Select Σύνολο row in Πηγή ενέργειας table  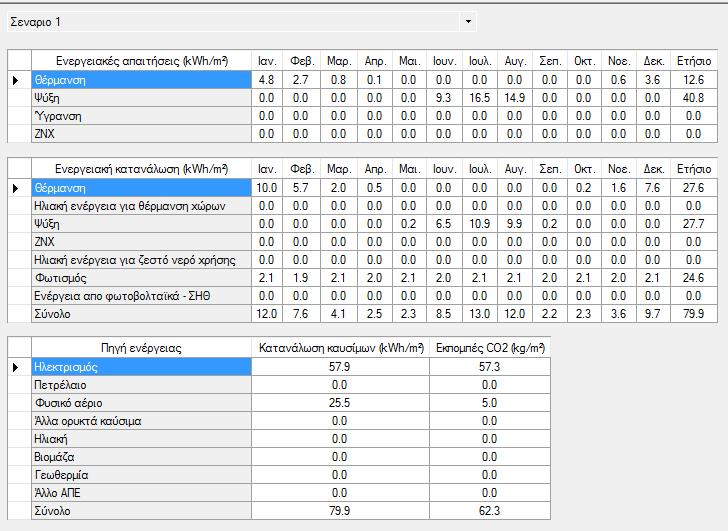(x=142, y=511)
